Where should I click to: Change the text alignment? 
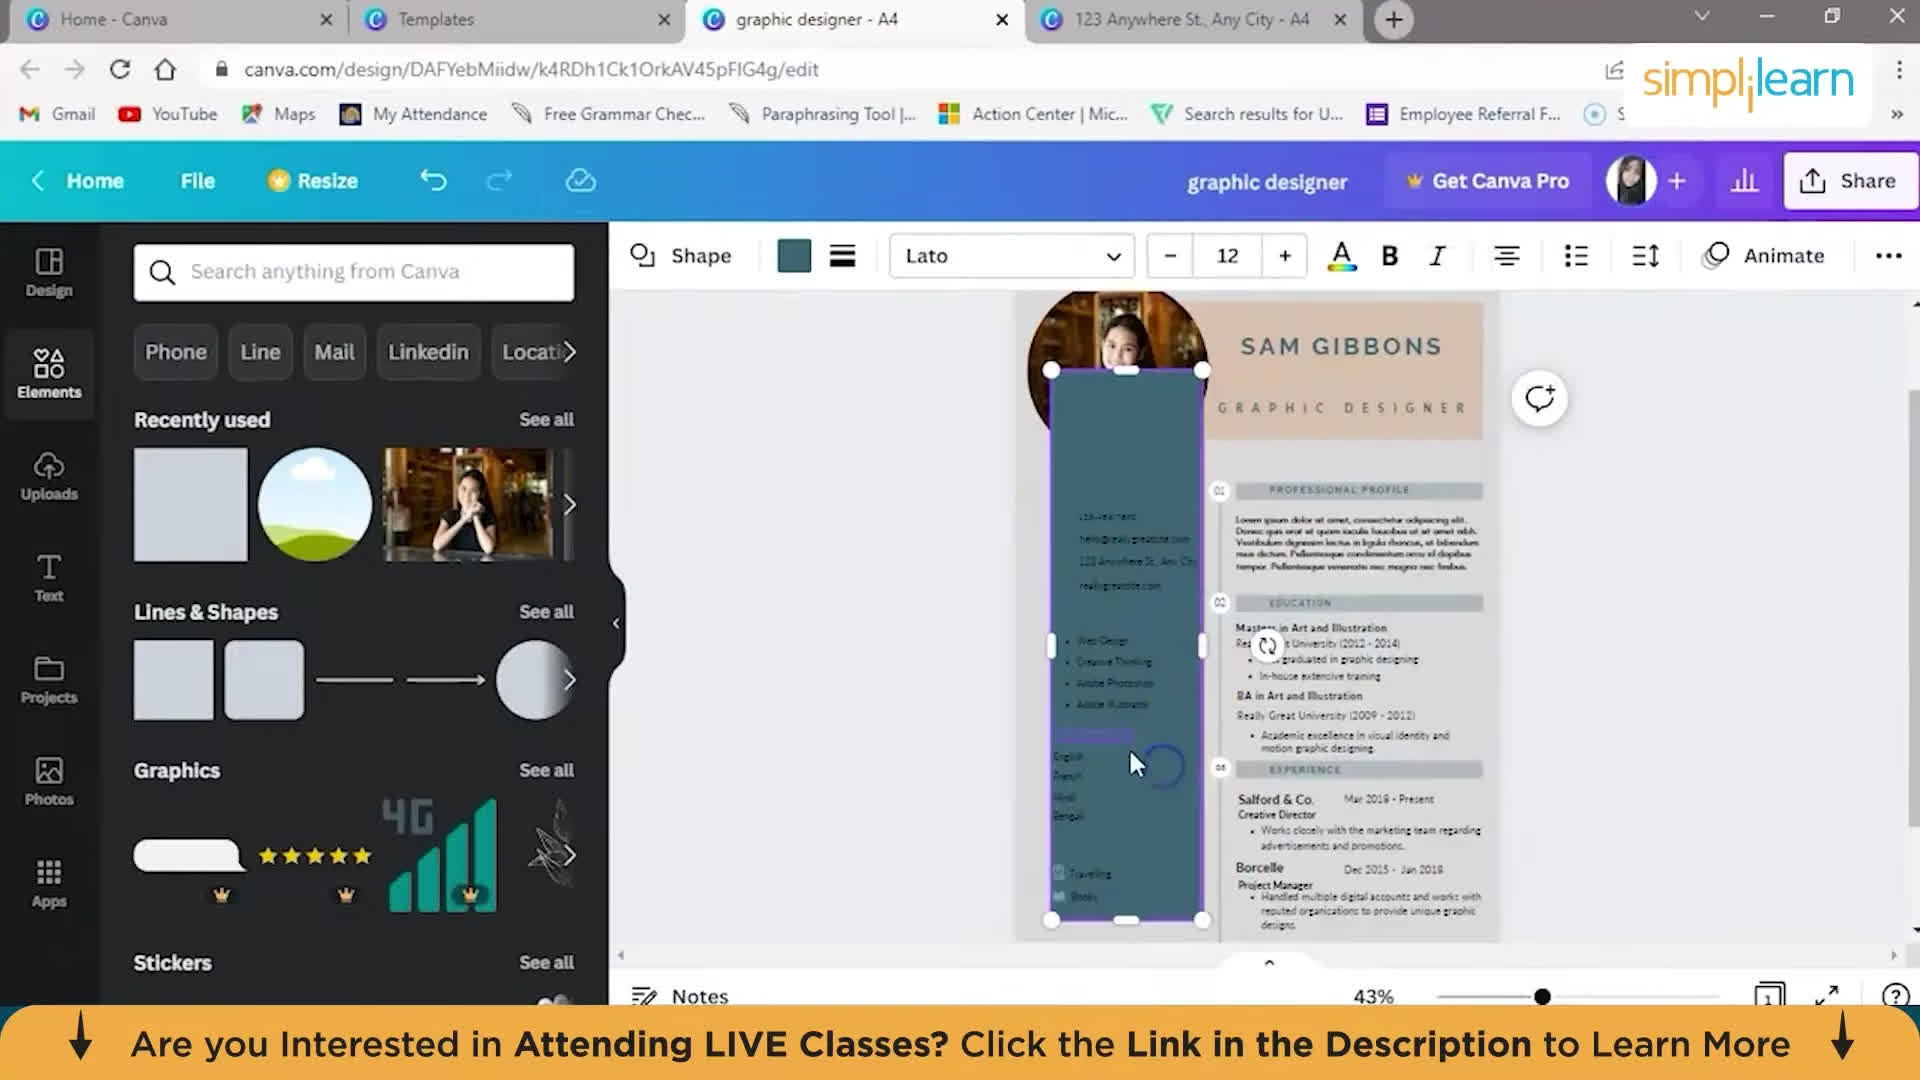point(1507,256)
